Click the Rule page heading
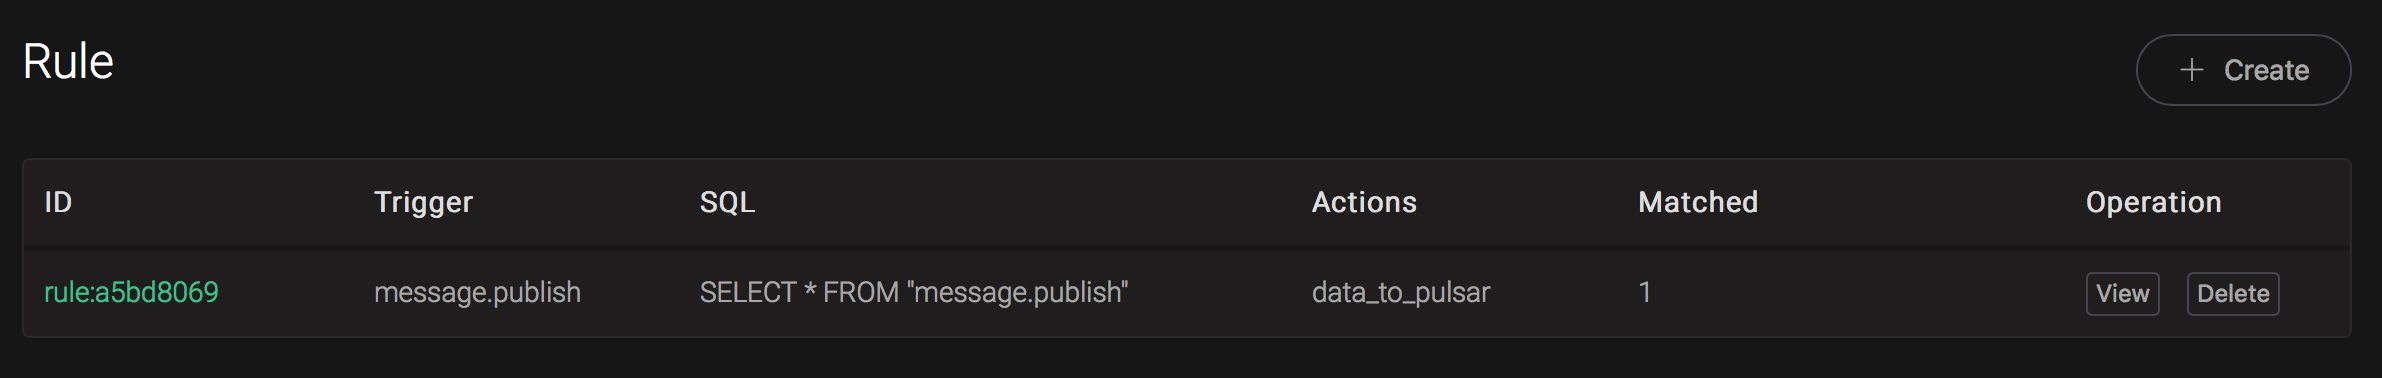The width and height of the screenshot is (2382, 378). tap(68, 61)
